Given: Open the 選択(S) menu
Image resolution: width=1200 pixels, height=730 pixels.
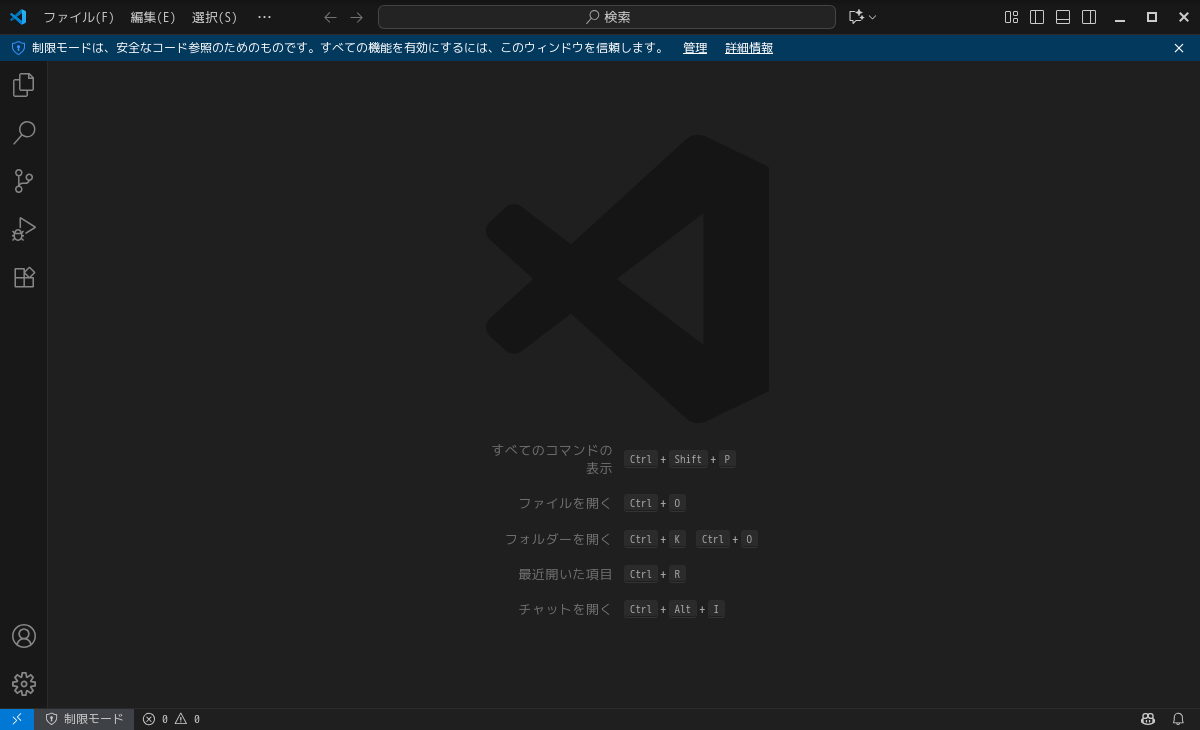Looking at the screenshot, I should 215,17.
